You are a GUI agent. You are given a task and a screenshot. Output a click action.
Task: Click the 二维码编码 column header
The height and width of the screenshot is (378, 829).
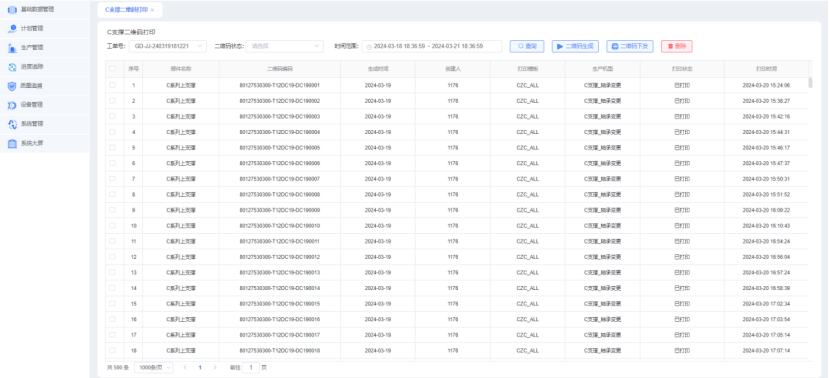click(280, 69)
